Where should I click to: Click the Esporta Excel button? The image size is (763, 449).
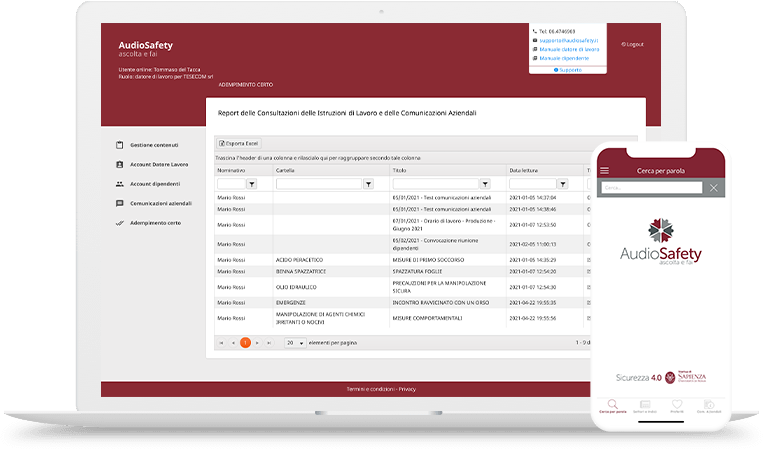tap(238, 144)
